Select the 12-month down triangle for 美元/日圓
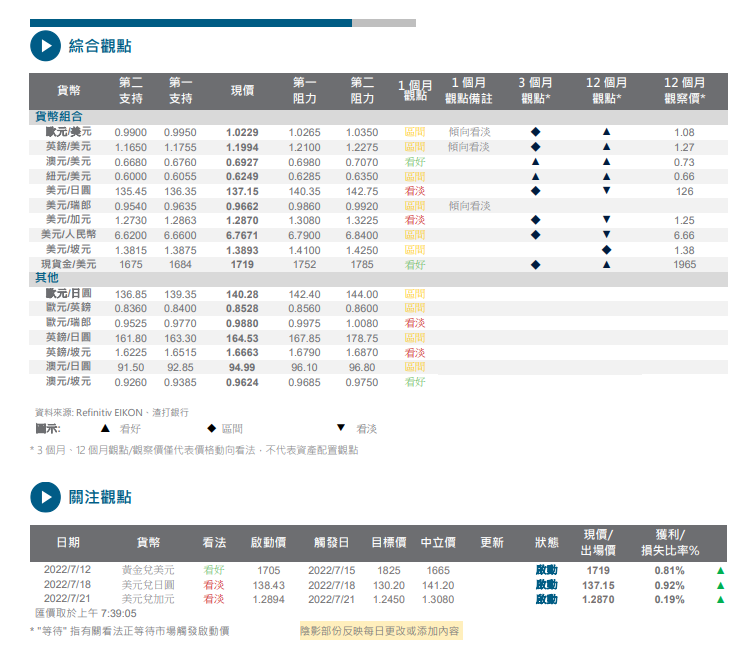This screenshot has height=651, width=750. tap(606, 190)
